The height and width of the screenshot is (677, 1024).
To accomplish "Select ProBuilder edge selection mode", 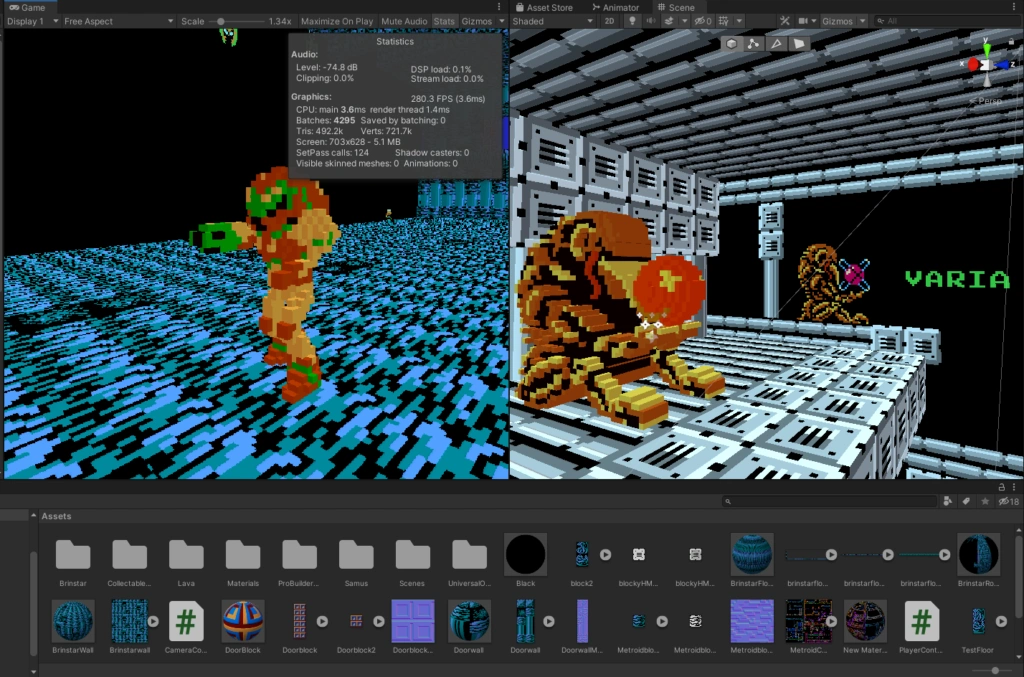I will [776, 44].
